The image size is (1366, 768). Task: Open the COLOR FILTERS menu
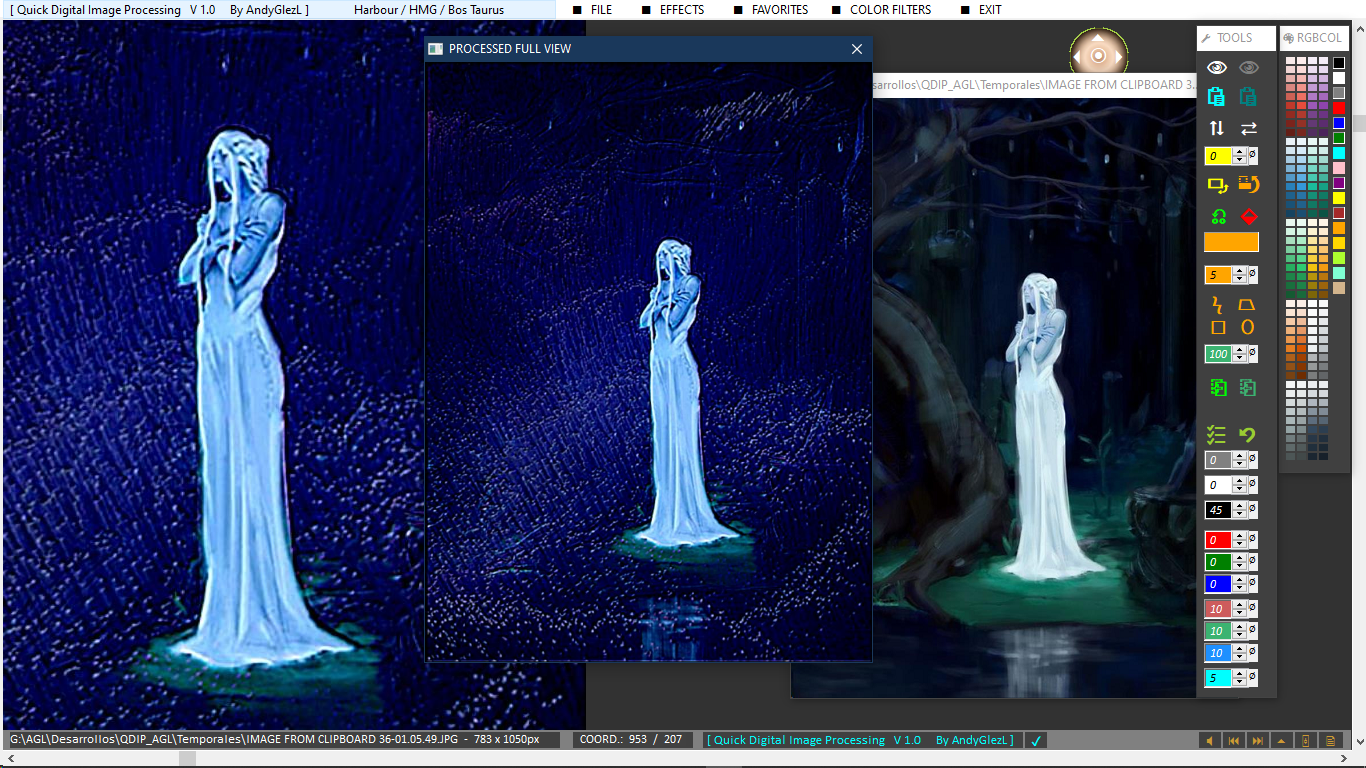(x=890, y=10)
